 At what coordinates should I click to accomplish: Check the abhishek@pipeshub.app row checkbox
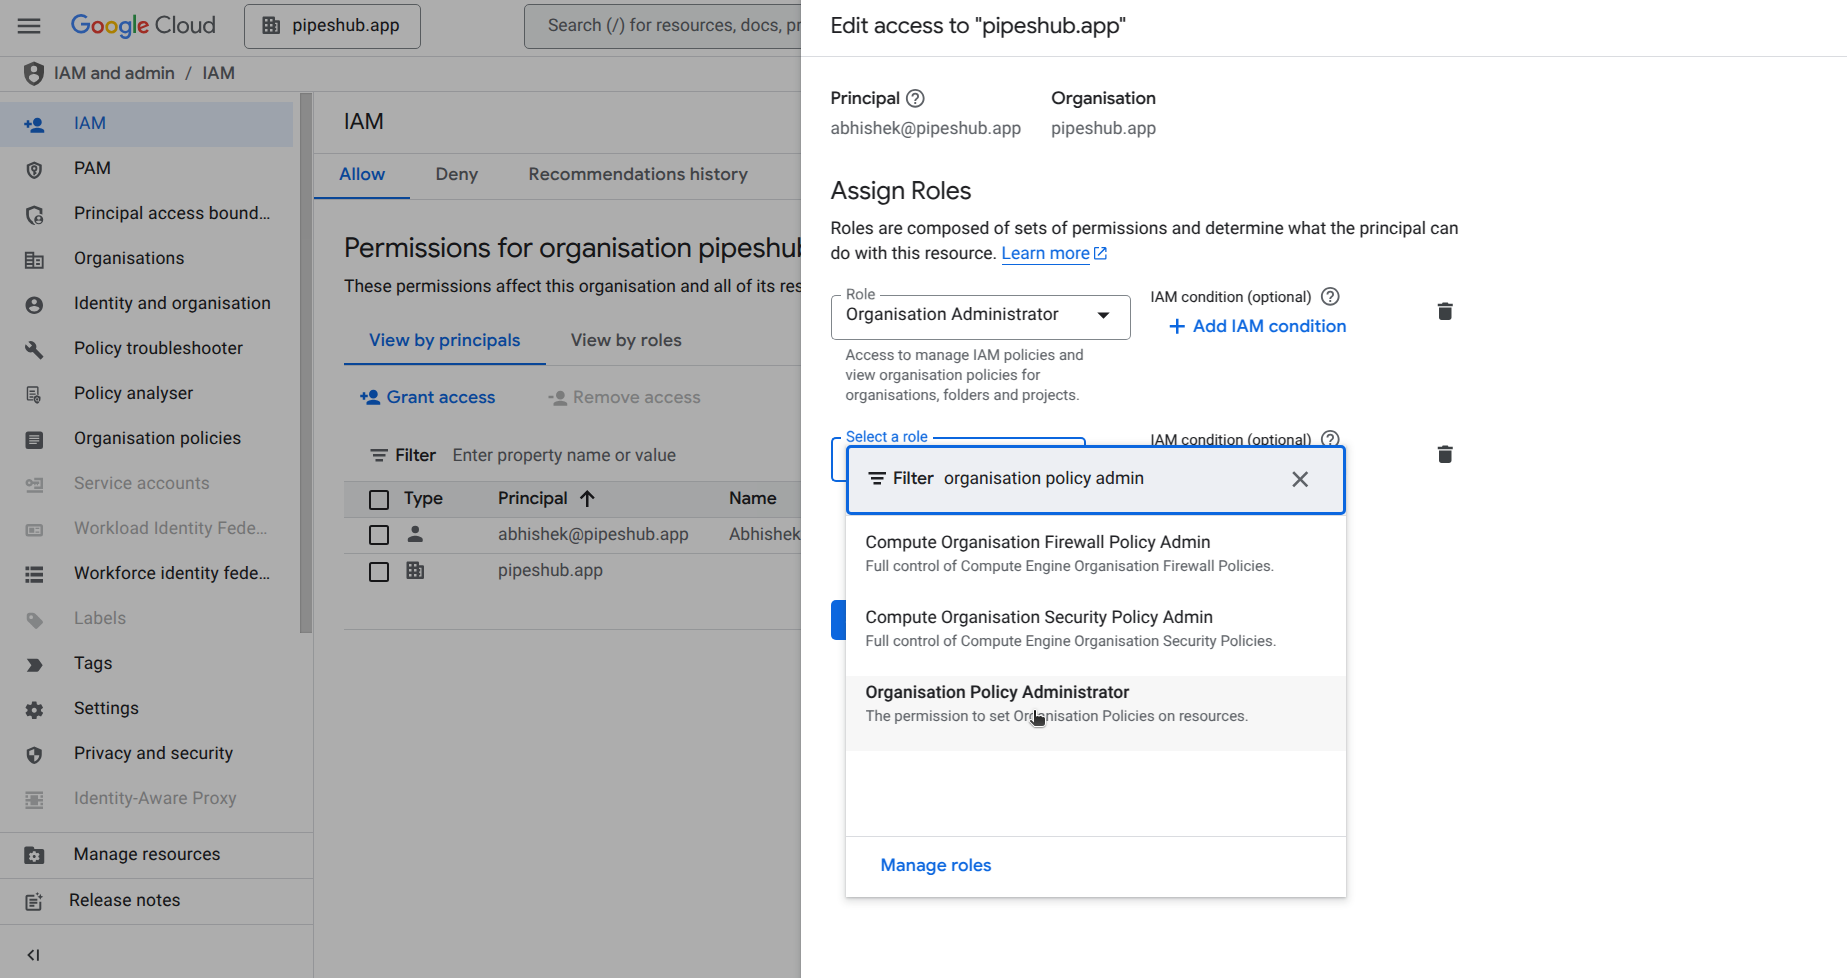[x=378, y=535]
